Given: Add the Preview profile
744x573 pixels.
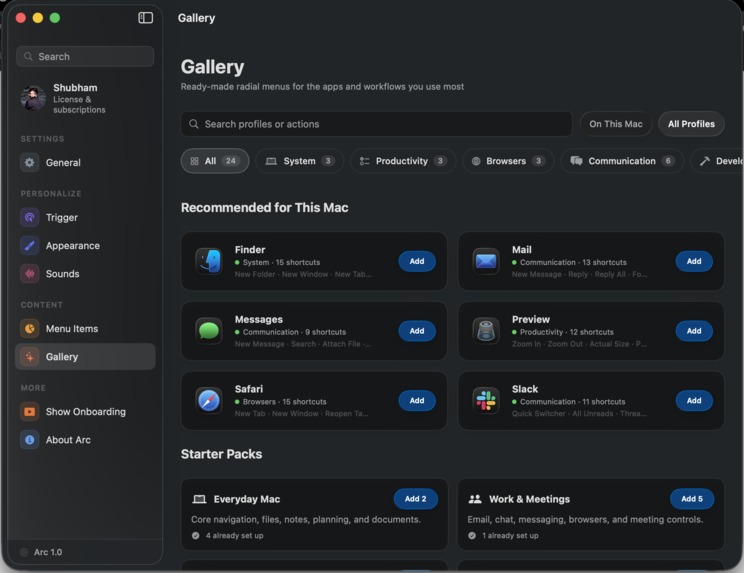Looking at the screenshot, I should (x=694, y=331).
